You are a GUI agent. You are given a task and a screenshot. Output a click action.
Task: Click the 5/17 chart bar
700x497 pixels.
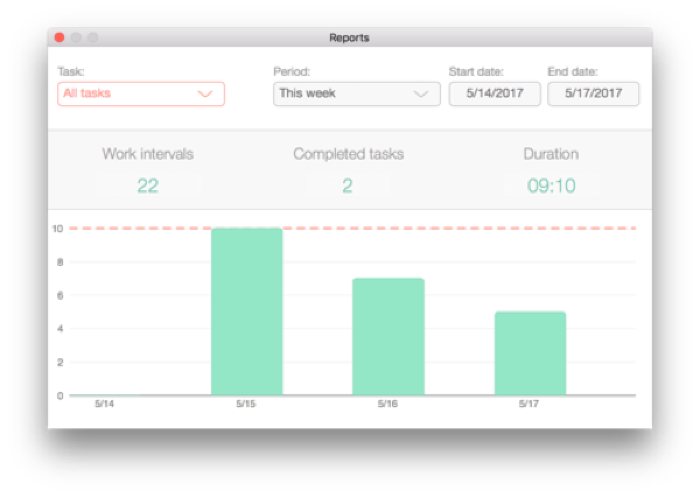coord(530,353)
